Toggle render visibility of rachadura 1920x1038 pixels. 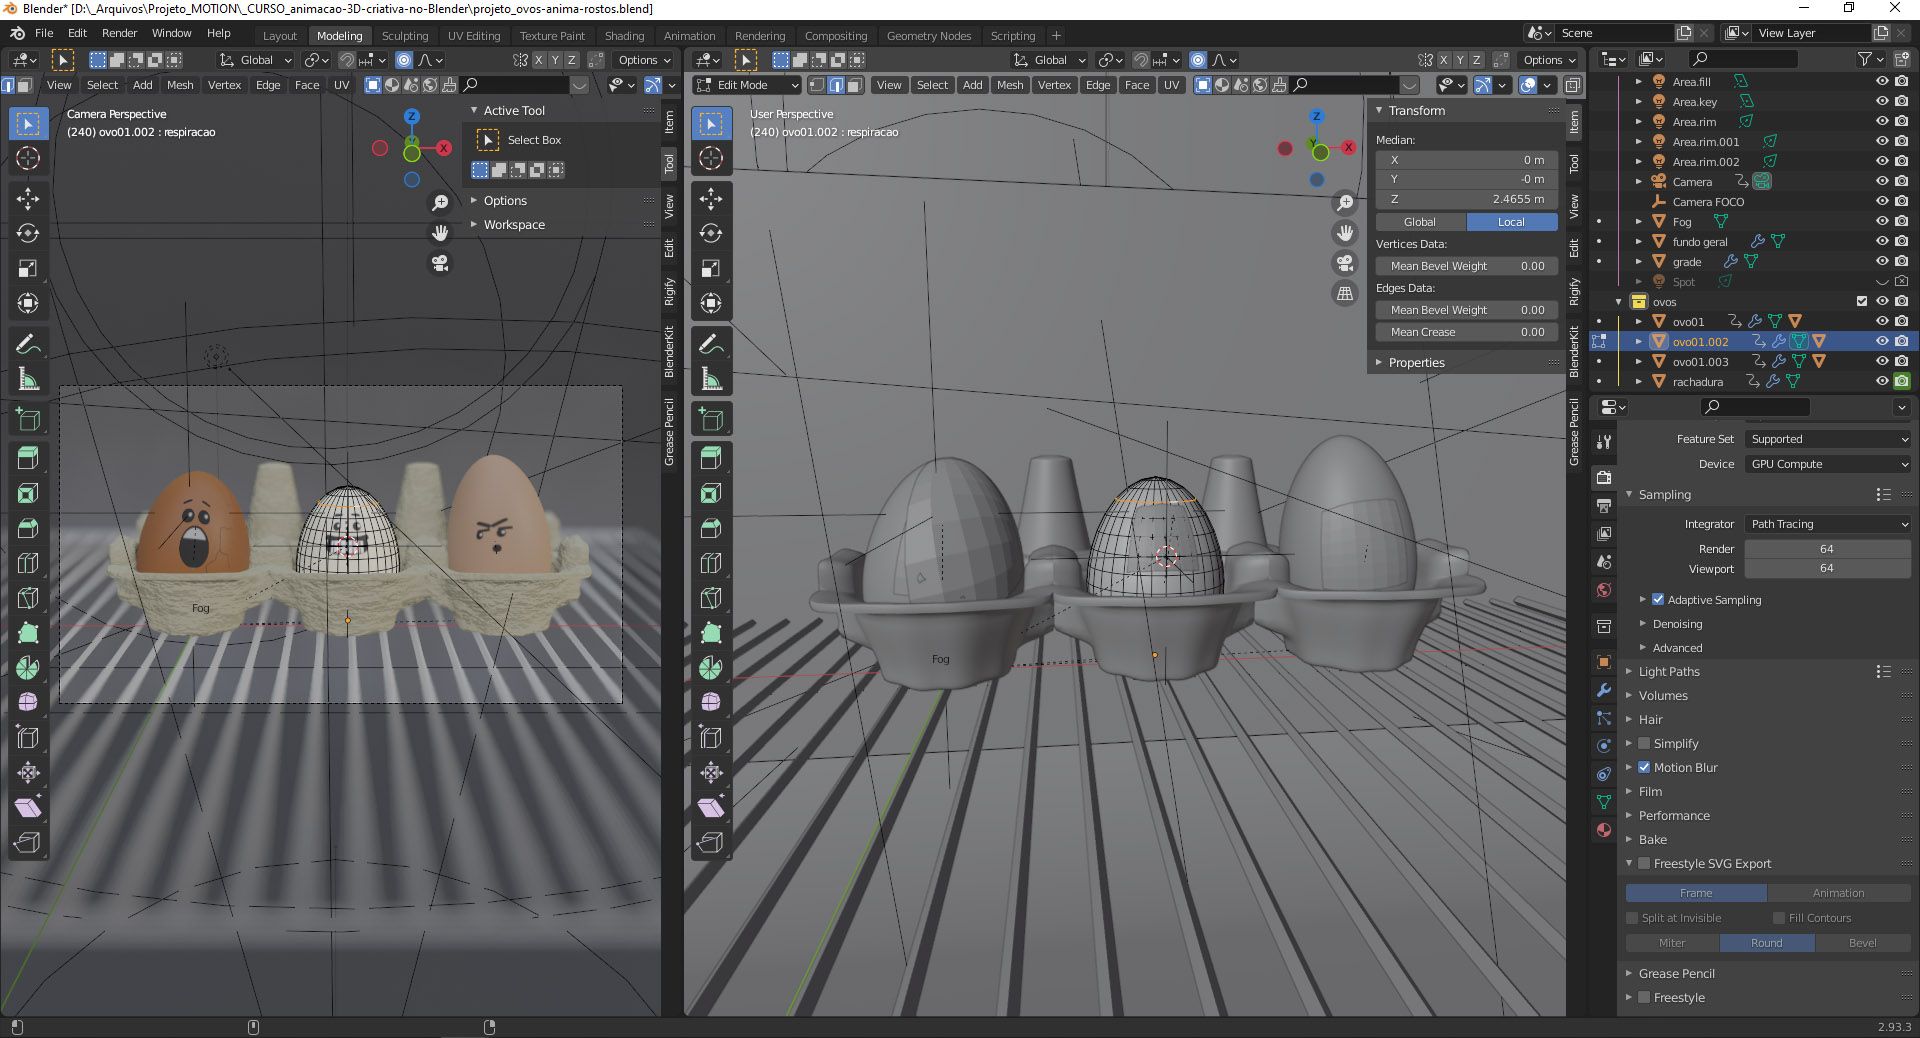(x=1902, y=382)
